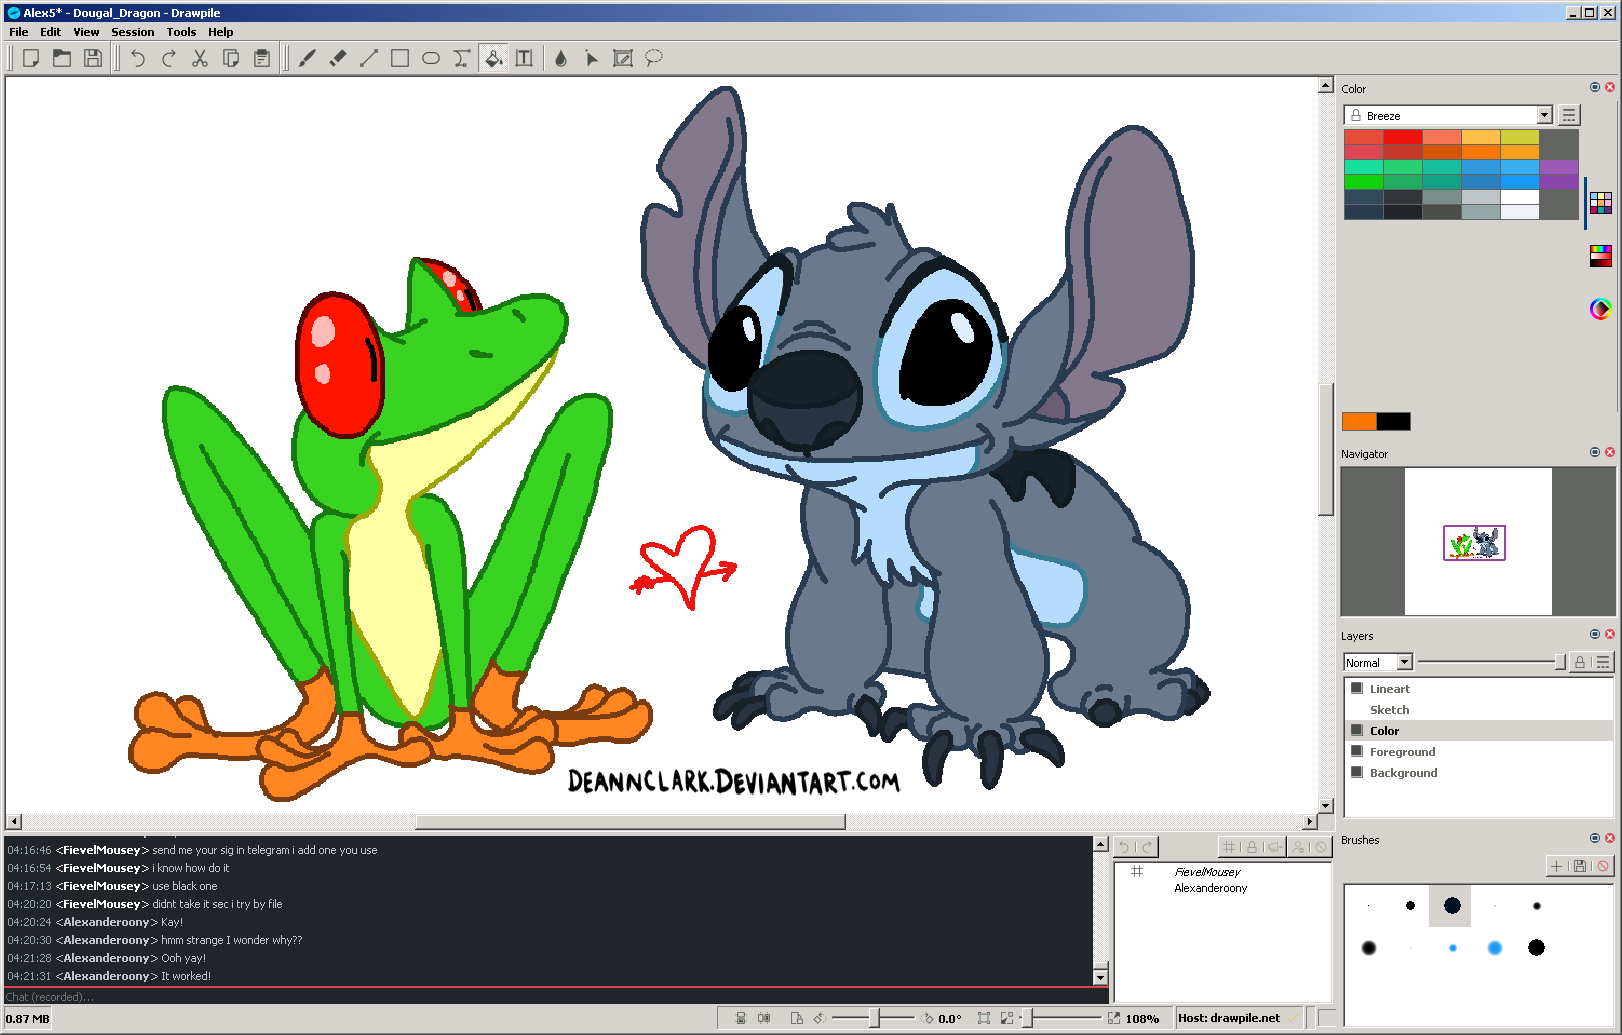Select user FievelMousey in the user list
Screen dimensions: 1622x1035
tap(1207, 872)
